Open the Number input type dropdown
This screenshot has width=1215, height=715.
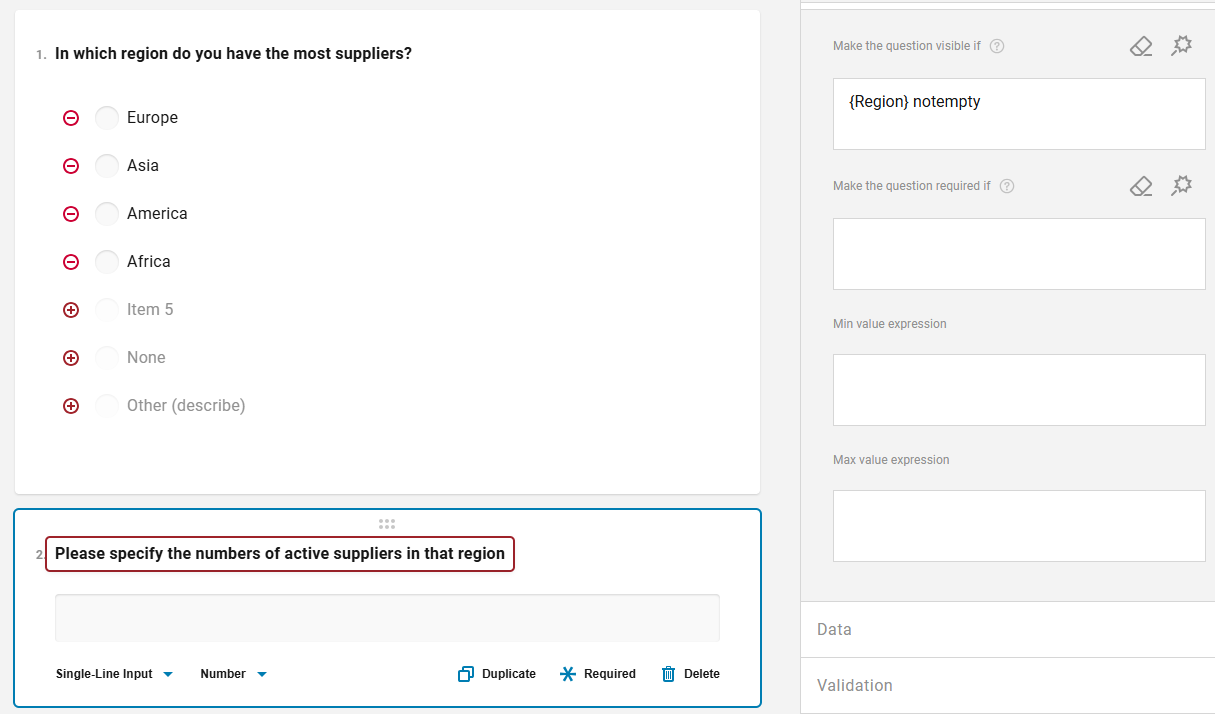click(x=233, y=674)
